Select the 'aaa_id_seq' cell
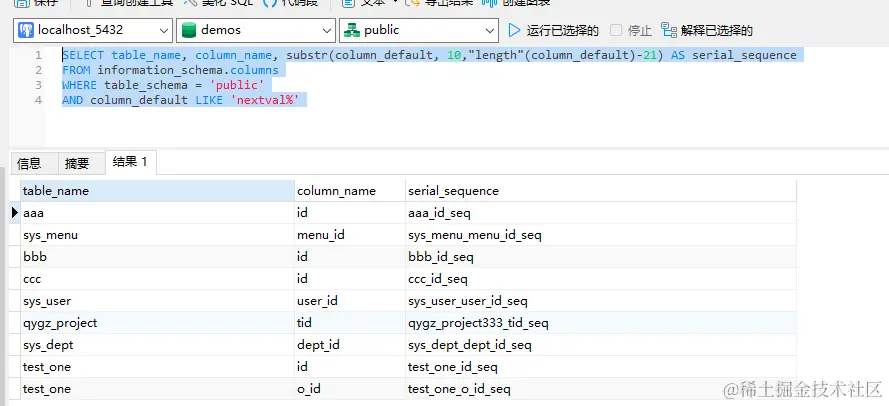The width and height of the screenshot is (889, 406). coord(601,213)
